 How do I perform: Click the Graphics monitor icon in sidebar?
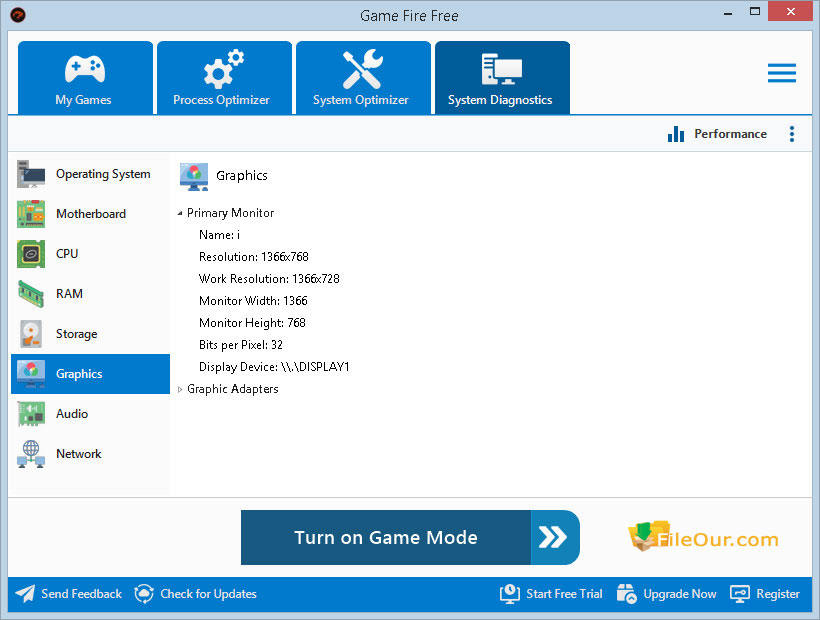coord(31,374)
